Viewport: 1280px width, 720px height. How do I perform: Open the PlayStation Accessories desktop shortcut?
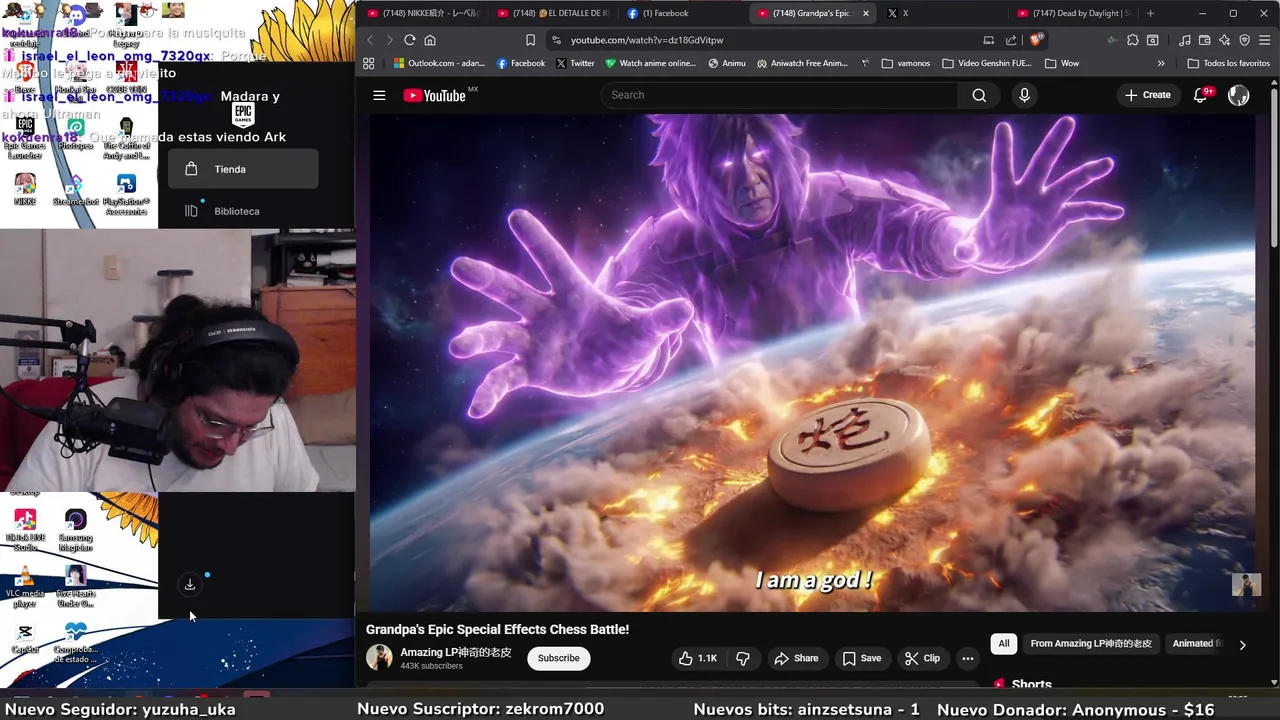click(126, 195)
